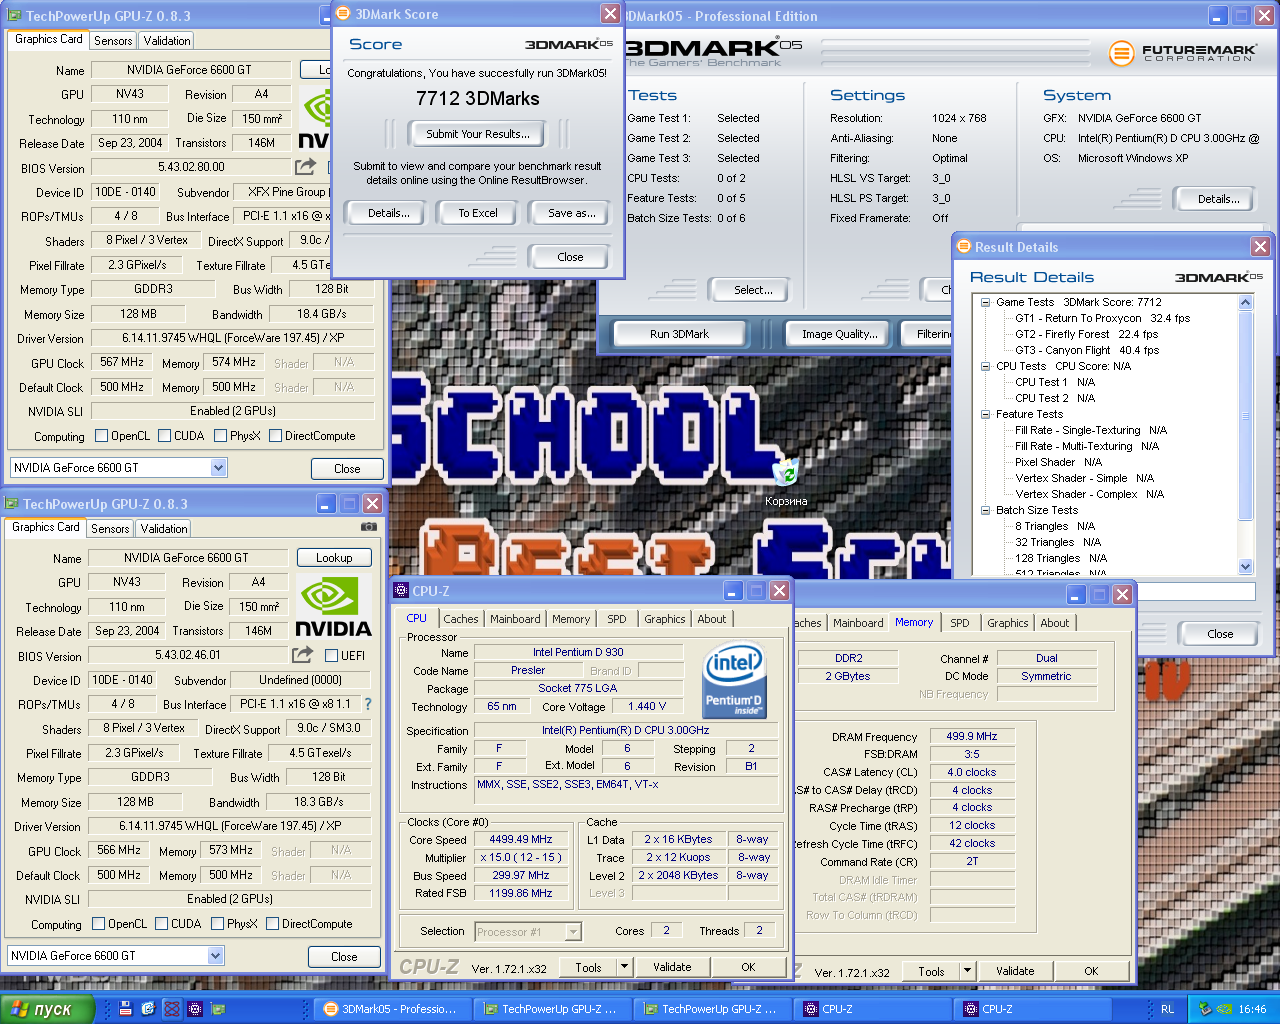Click the NVIDIA icon in the system tray
Viewport: 1280px width, 1024px height.
1223,1009
